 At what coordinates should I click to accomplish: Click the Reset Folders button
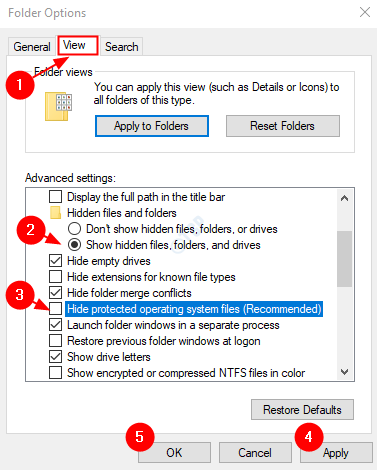(283, 126)
